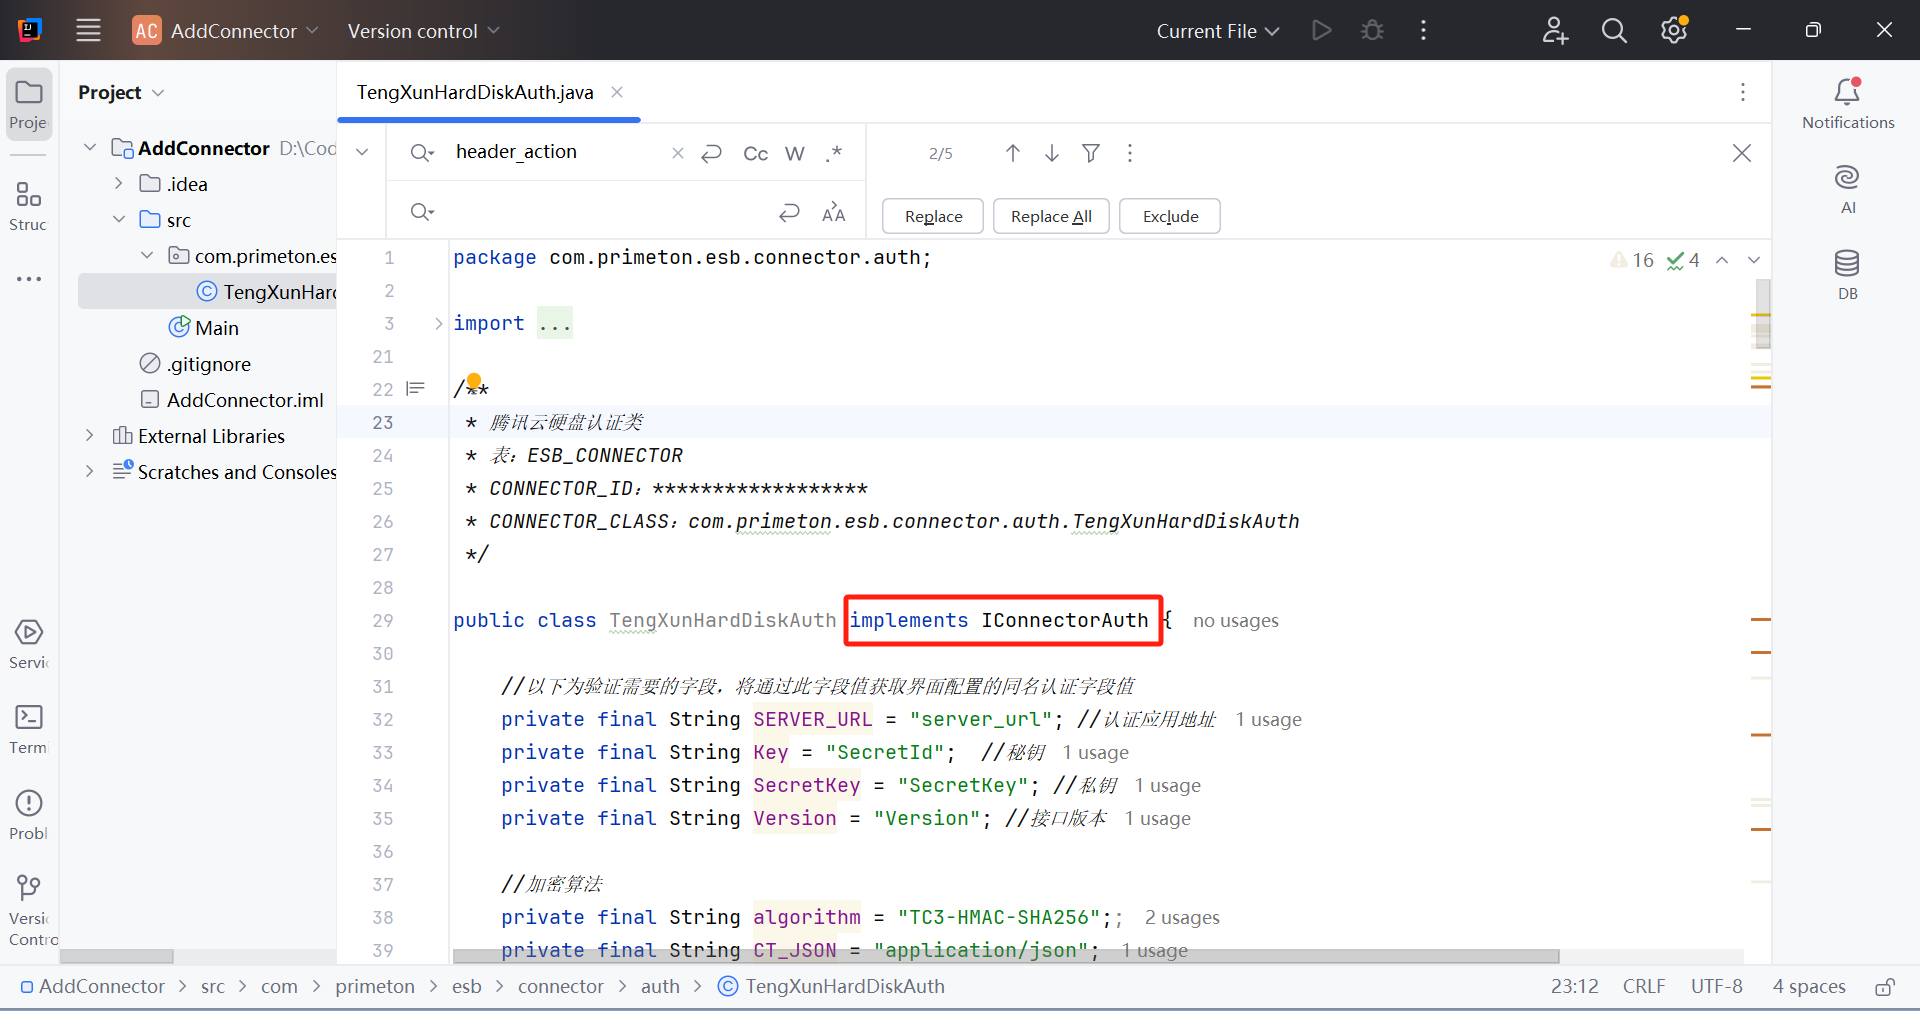
Task: Click the Replace All button
Action: (x=1051, y=216)
